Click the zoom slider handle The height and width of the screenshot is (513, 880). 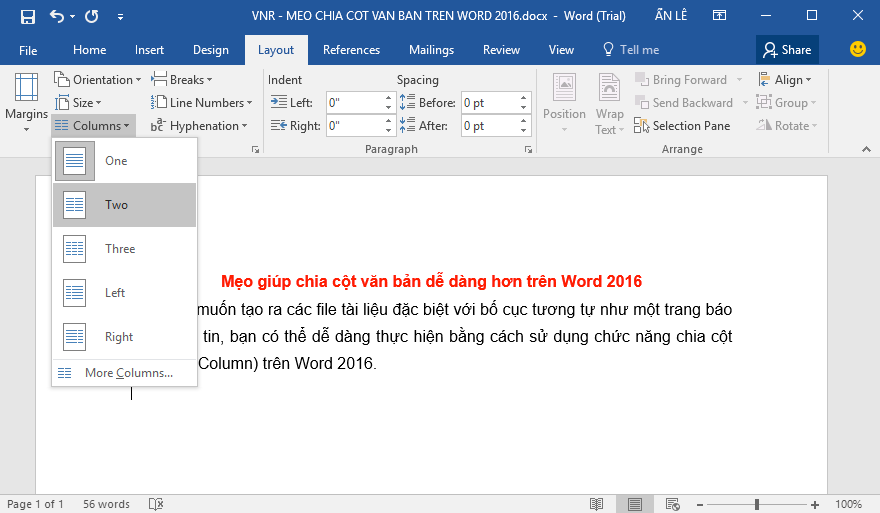pyautogui.click(x=757, y=505)
